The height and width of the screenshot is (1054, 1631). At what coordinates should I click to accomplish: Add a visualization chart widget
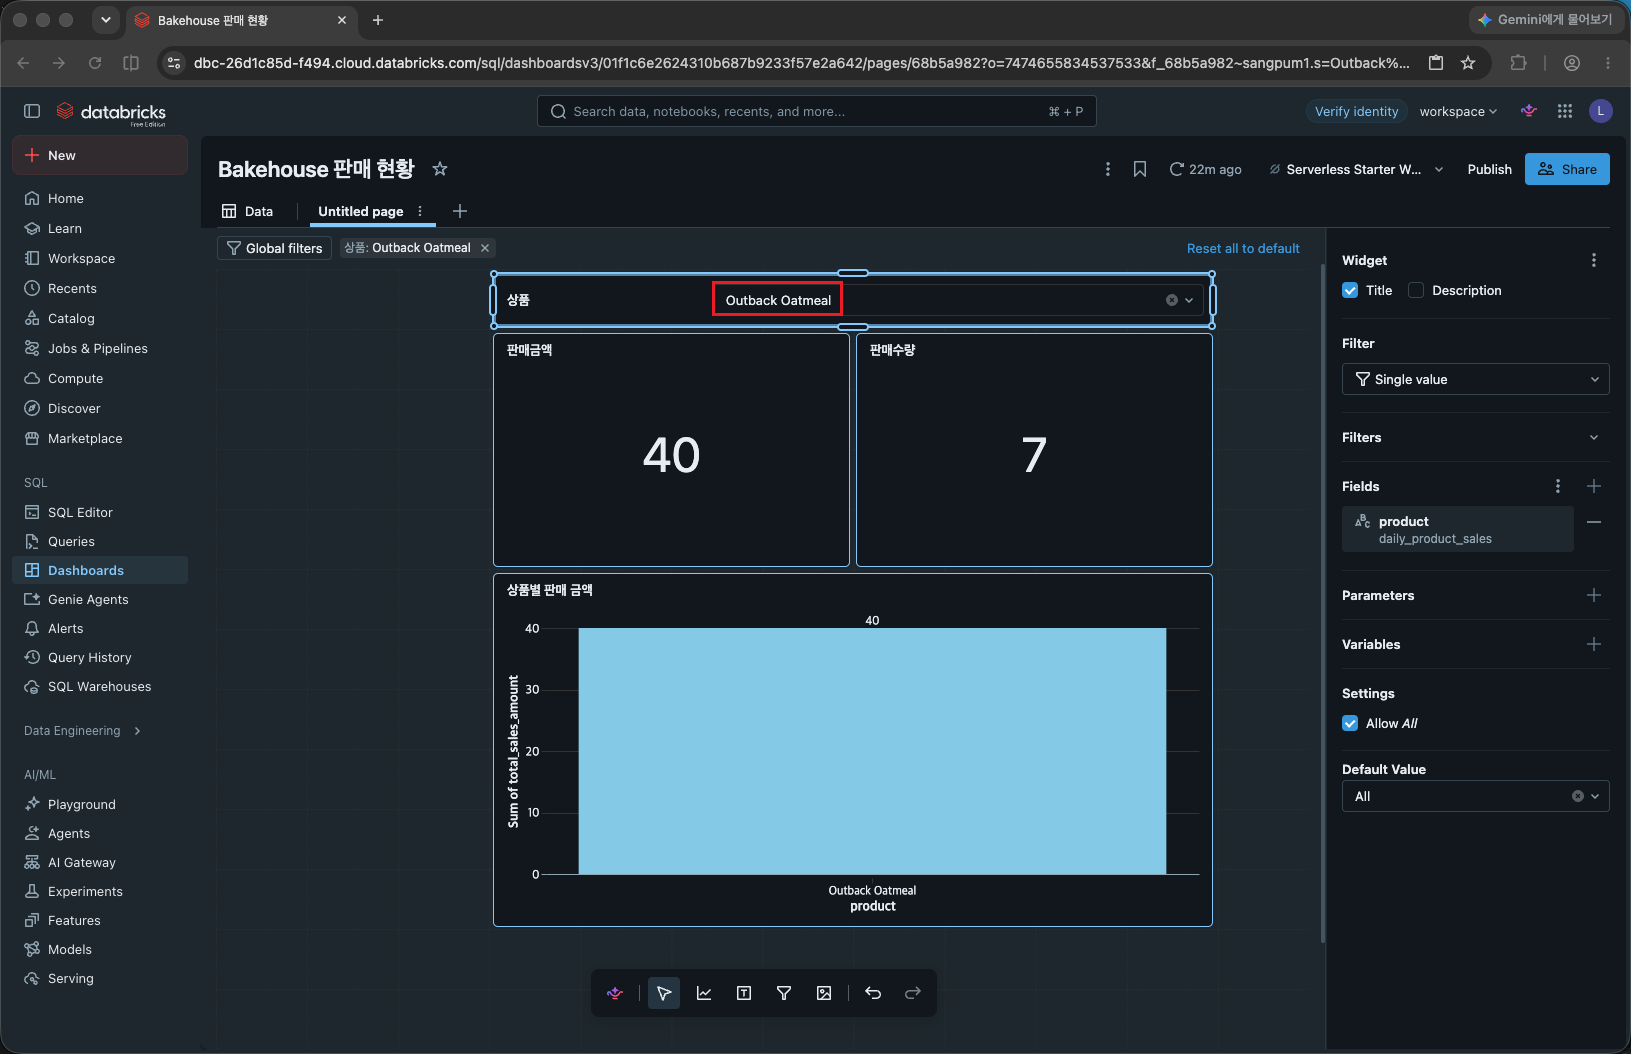[x=704, y=993]
